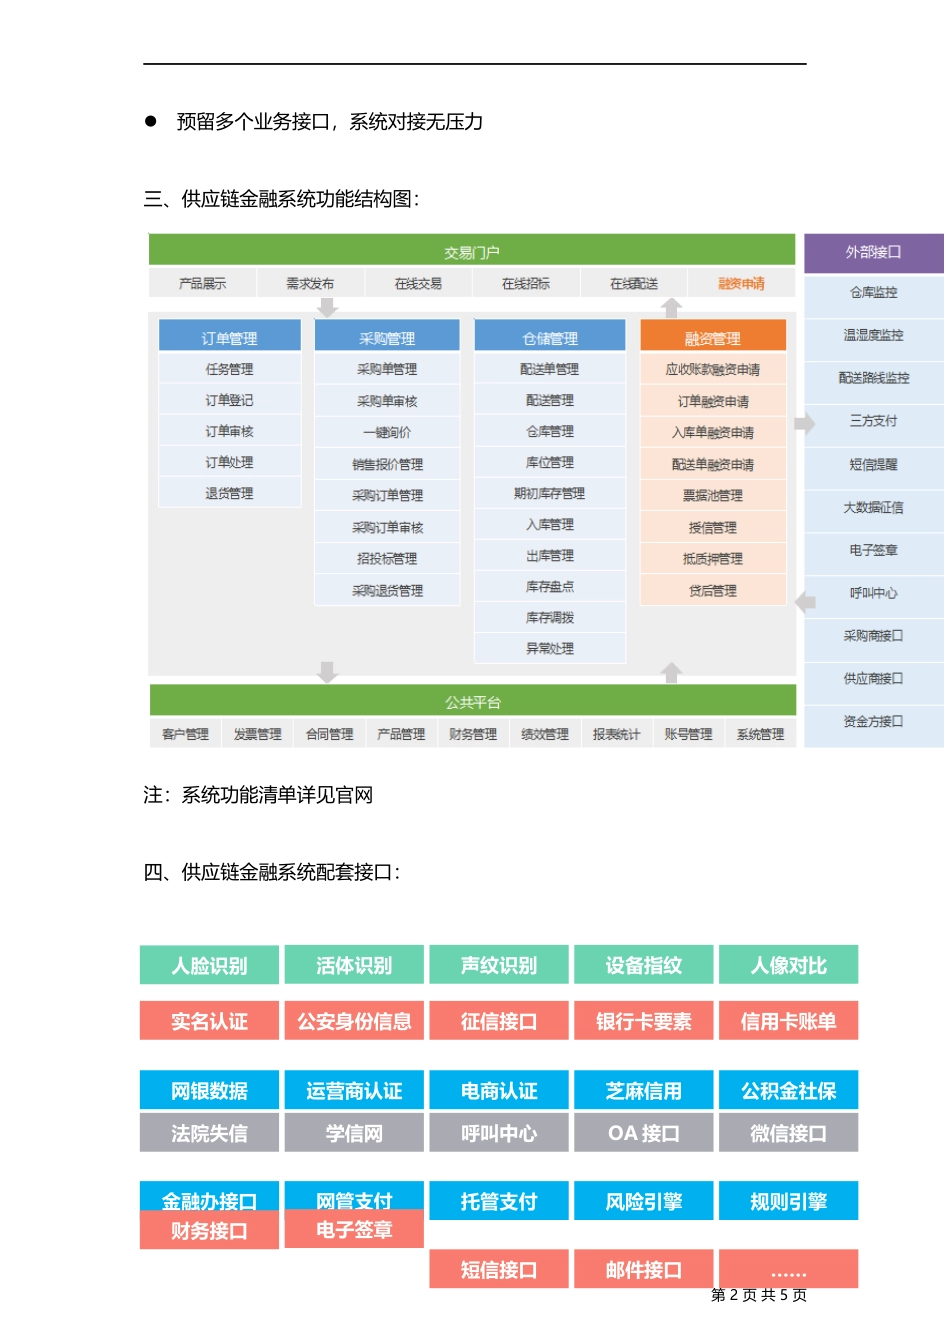Click the orange 融资管理 header

coord(713,337)
